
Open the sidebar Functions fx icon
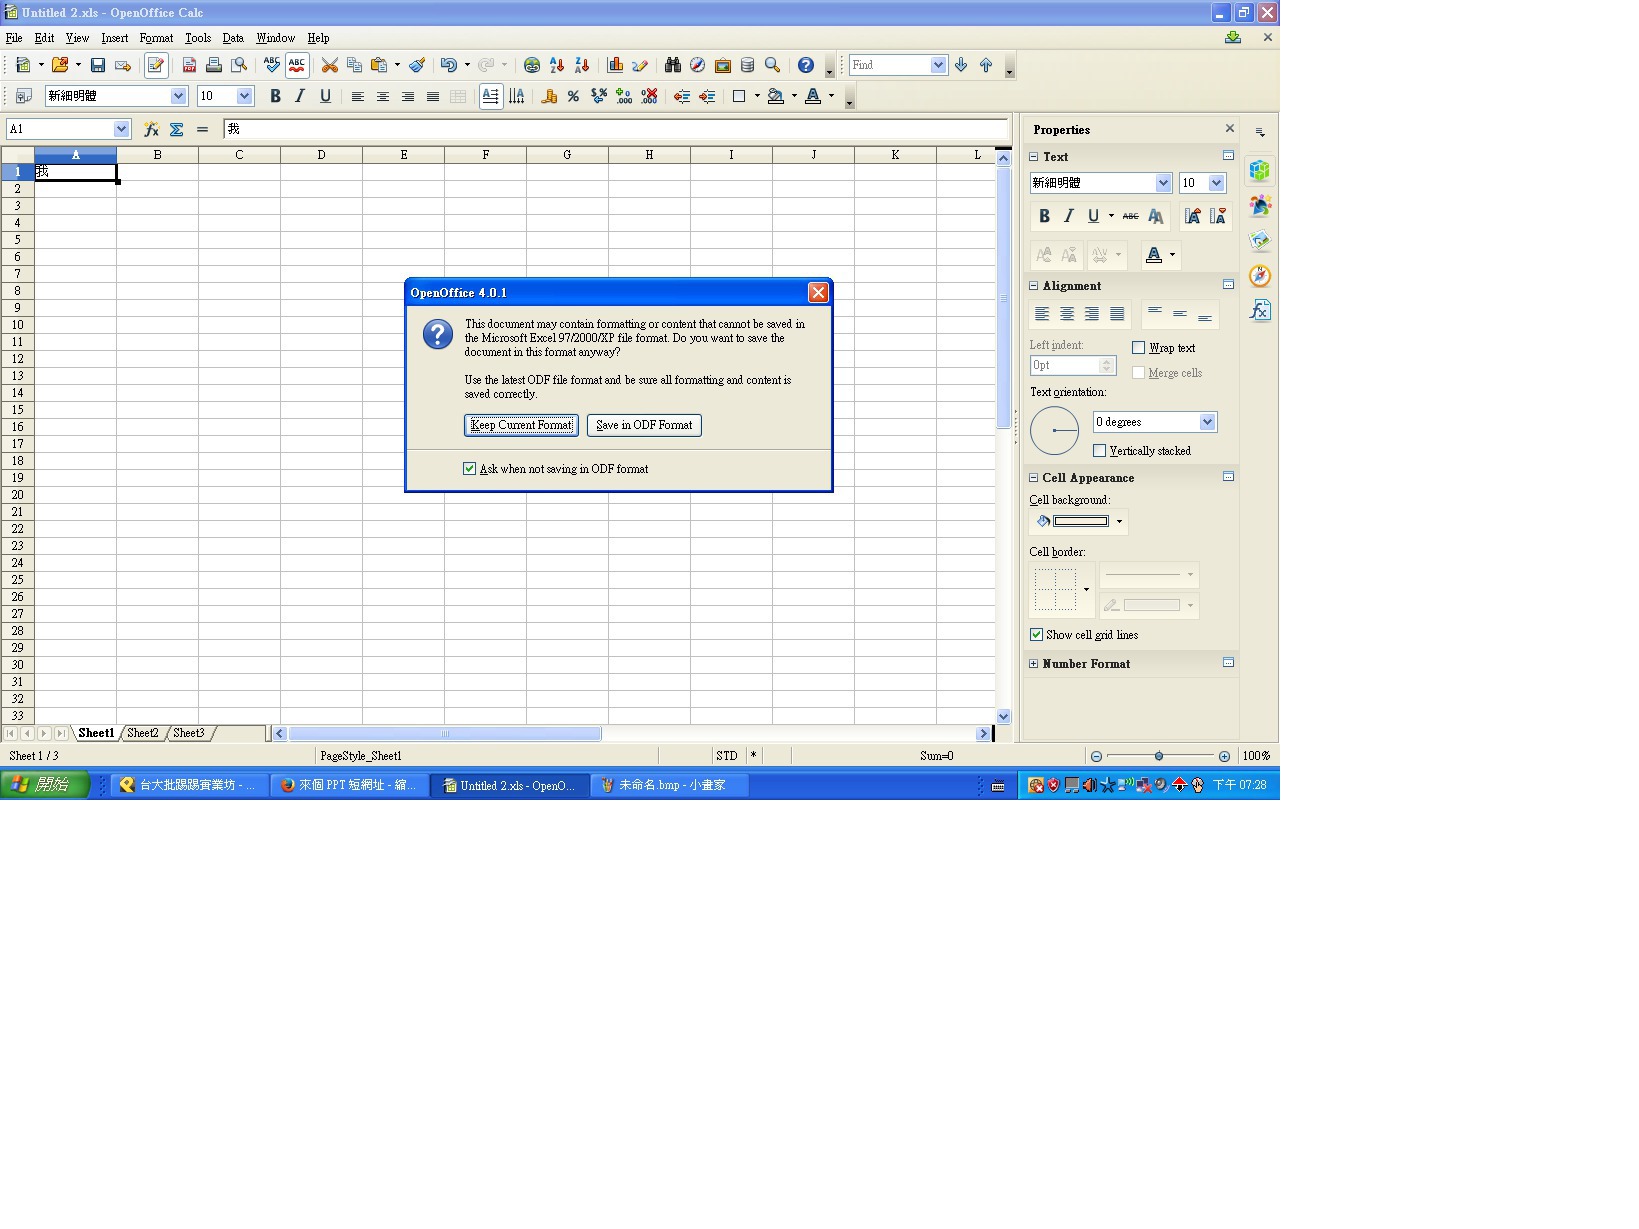pos(1260,311)
